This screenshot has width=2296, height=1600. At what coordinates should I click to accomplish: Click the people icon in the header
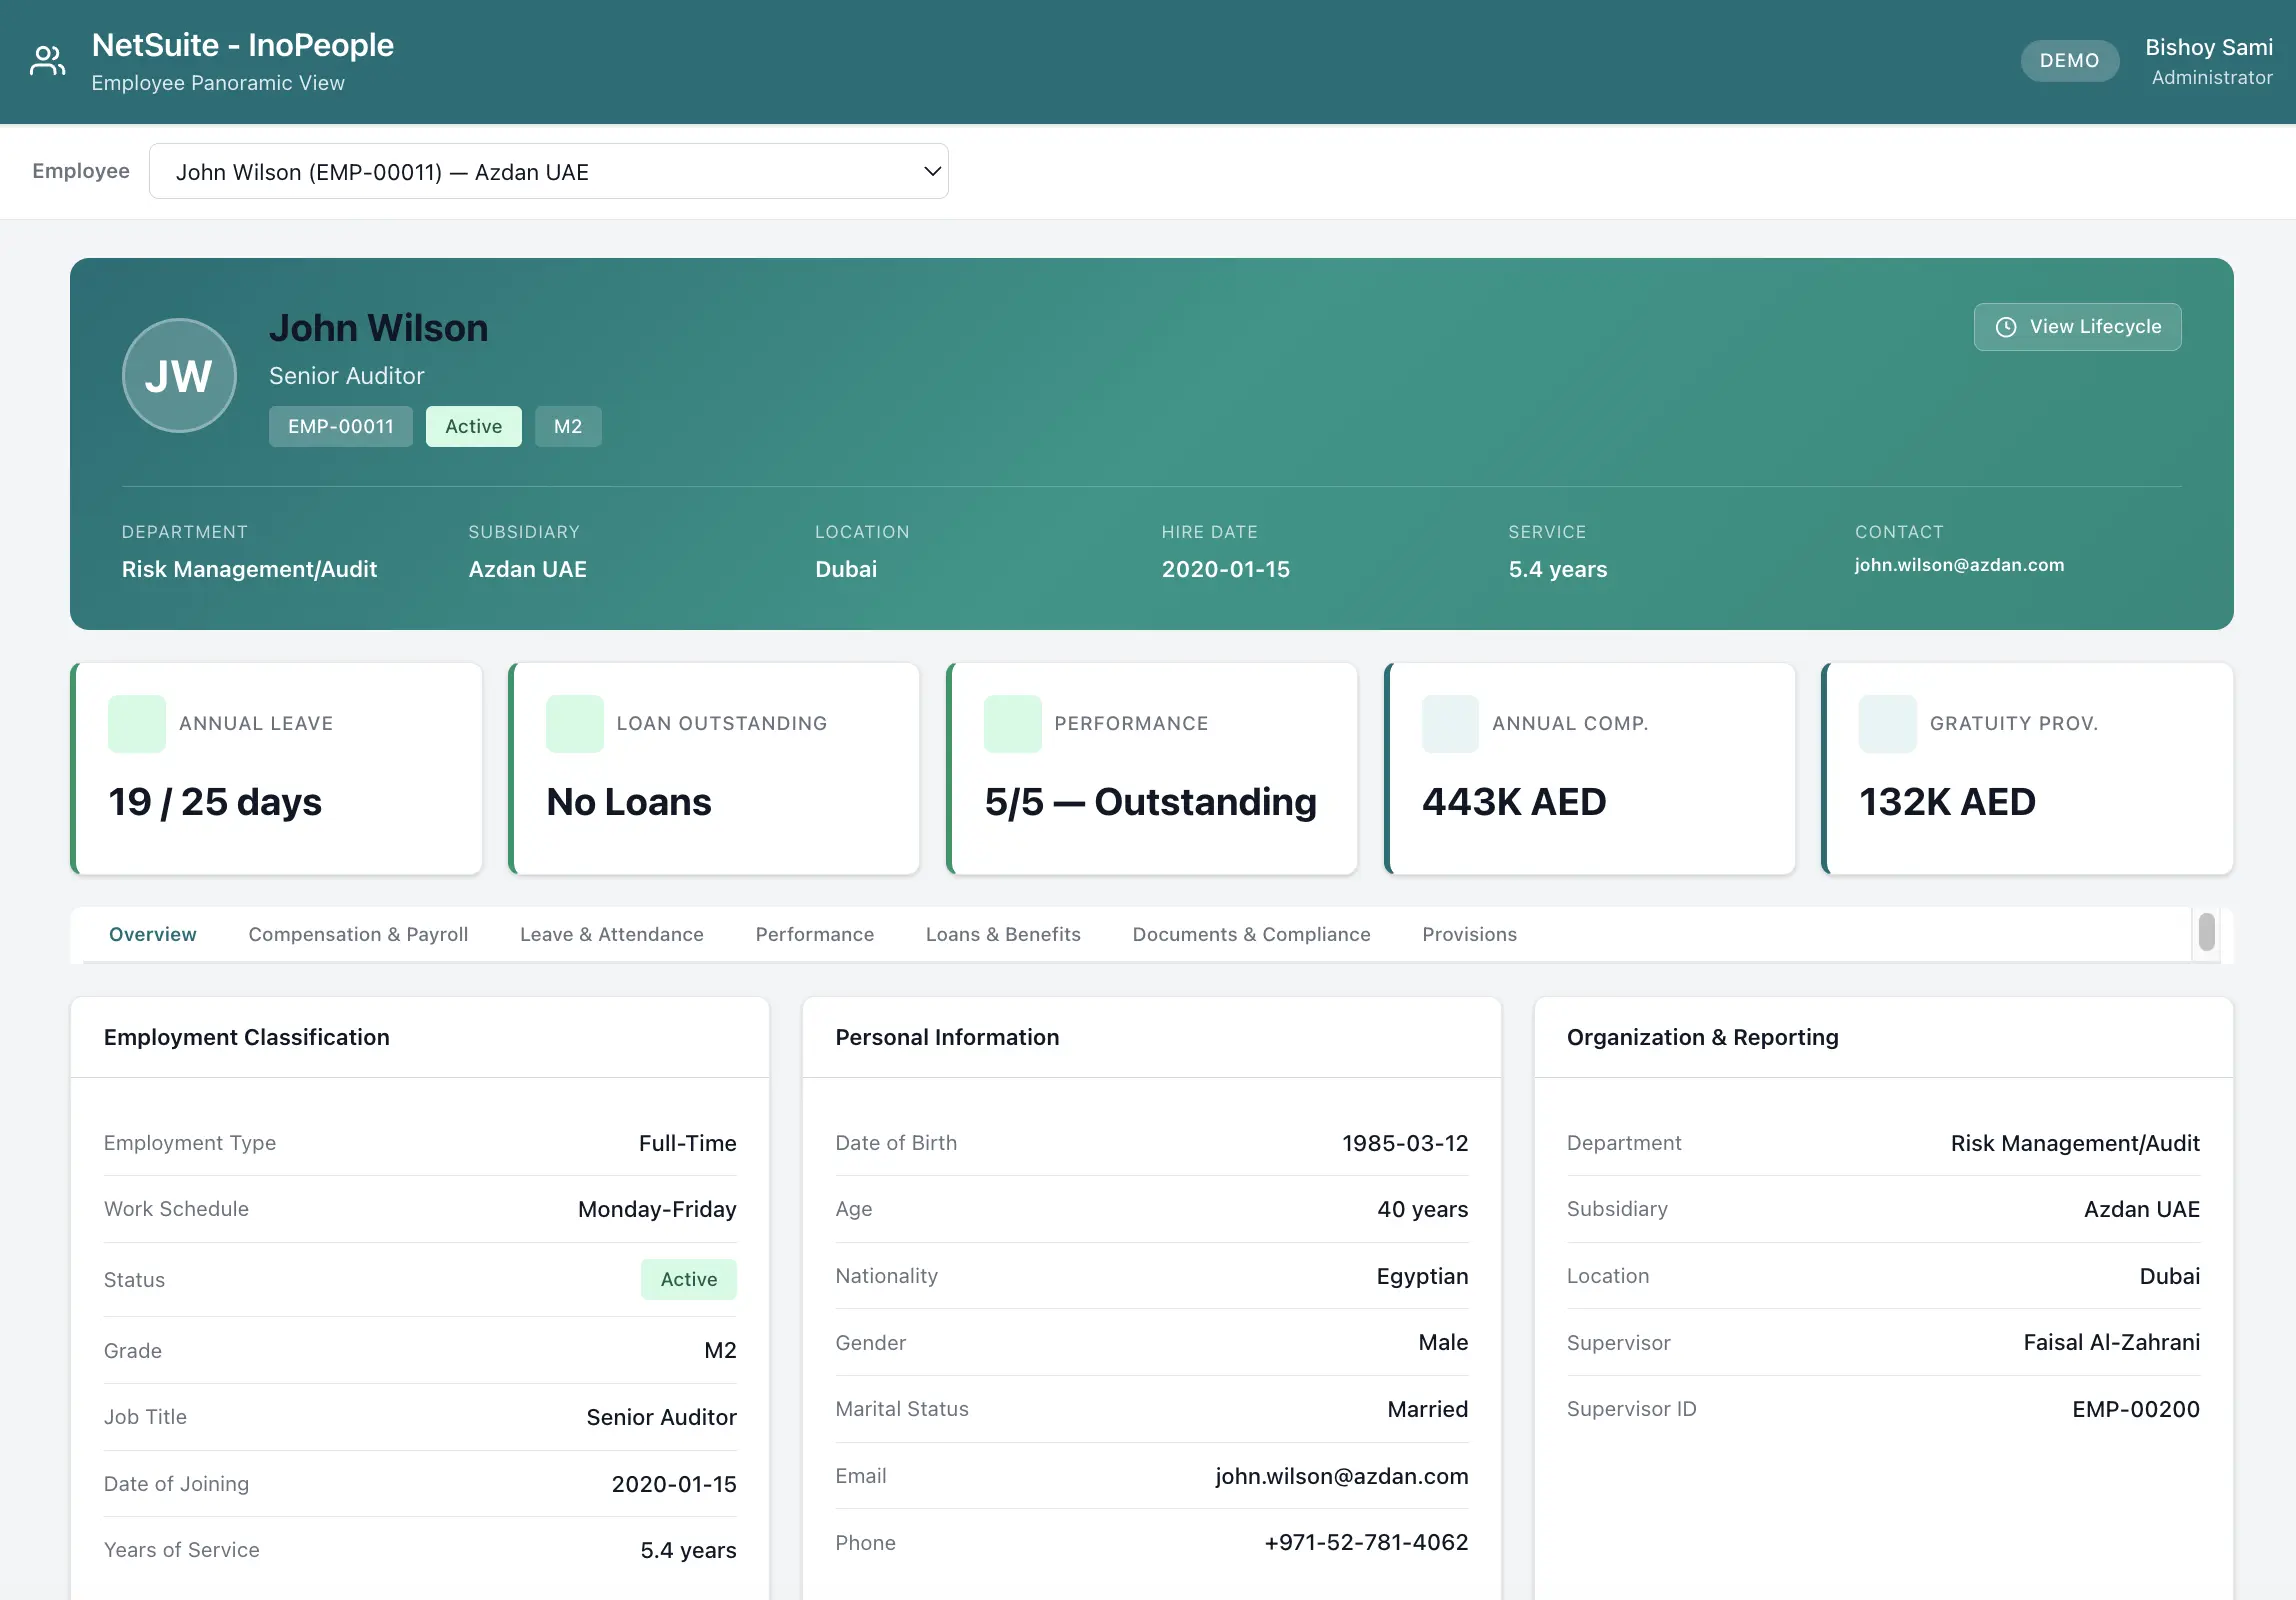tap(47, 61)
